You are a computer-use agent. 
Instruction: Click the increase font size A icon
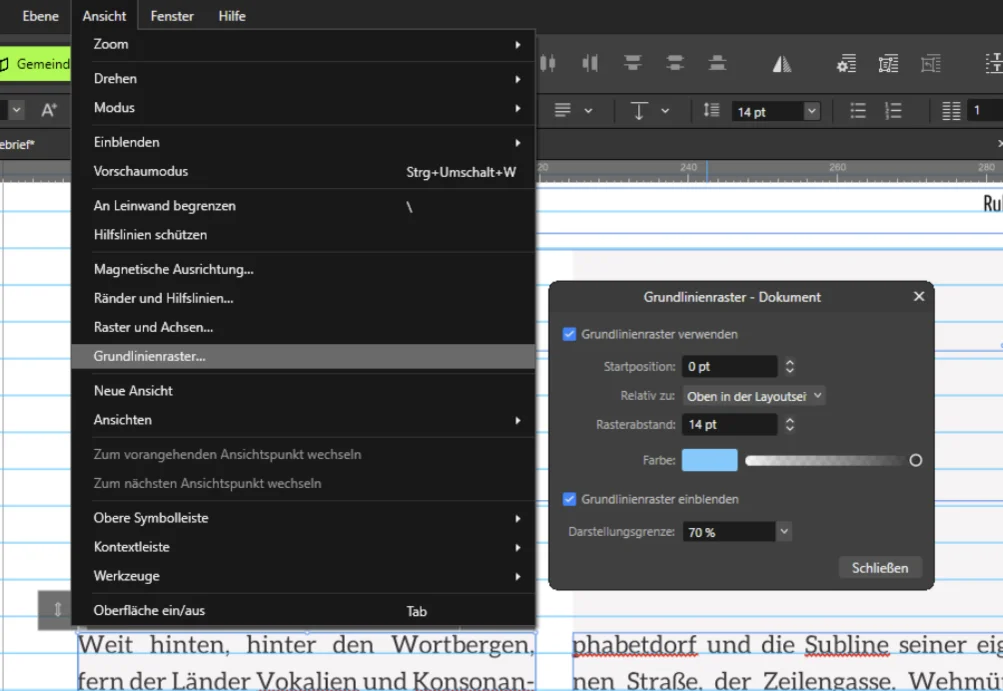coord(49,110)
